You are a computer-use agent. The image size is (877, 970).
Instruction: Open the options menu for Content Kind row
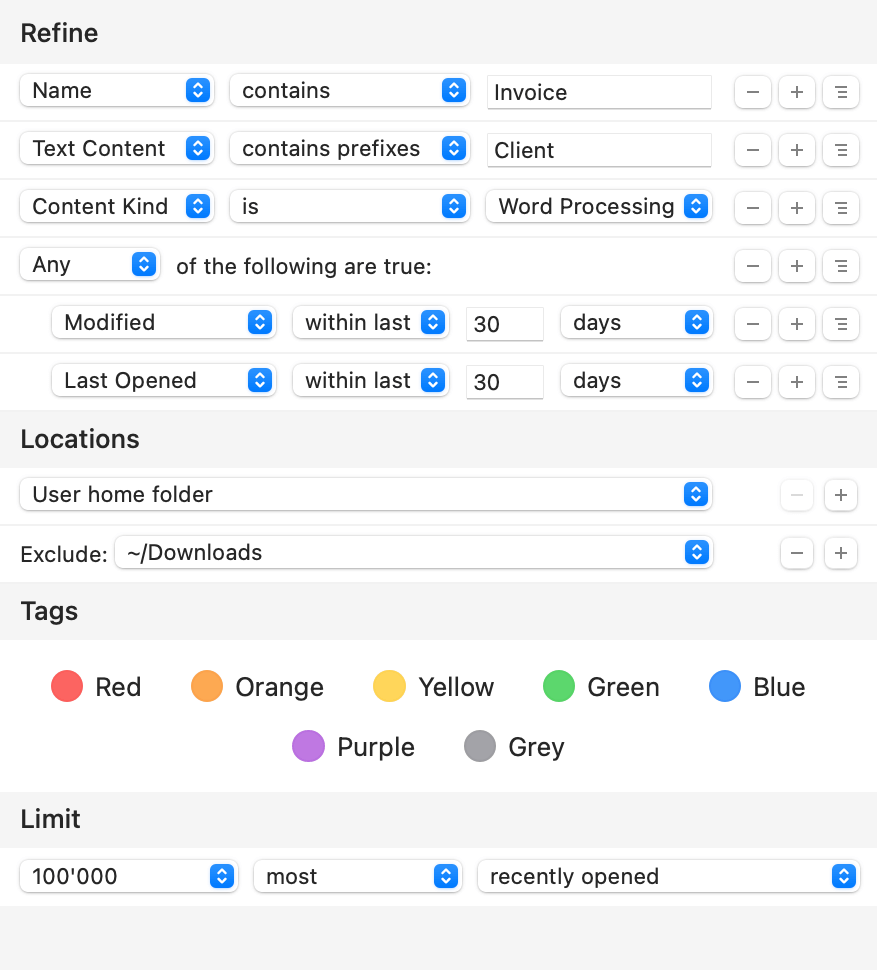(x=840, y=208)
